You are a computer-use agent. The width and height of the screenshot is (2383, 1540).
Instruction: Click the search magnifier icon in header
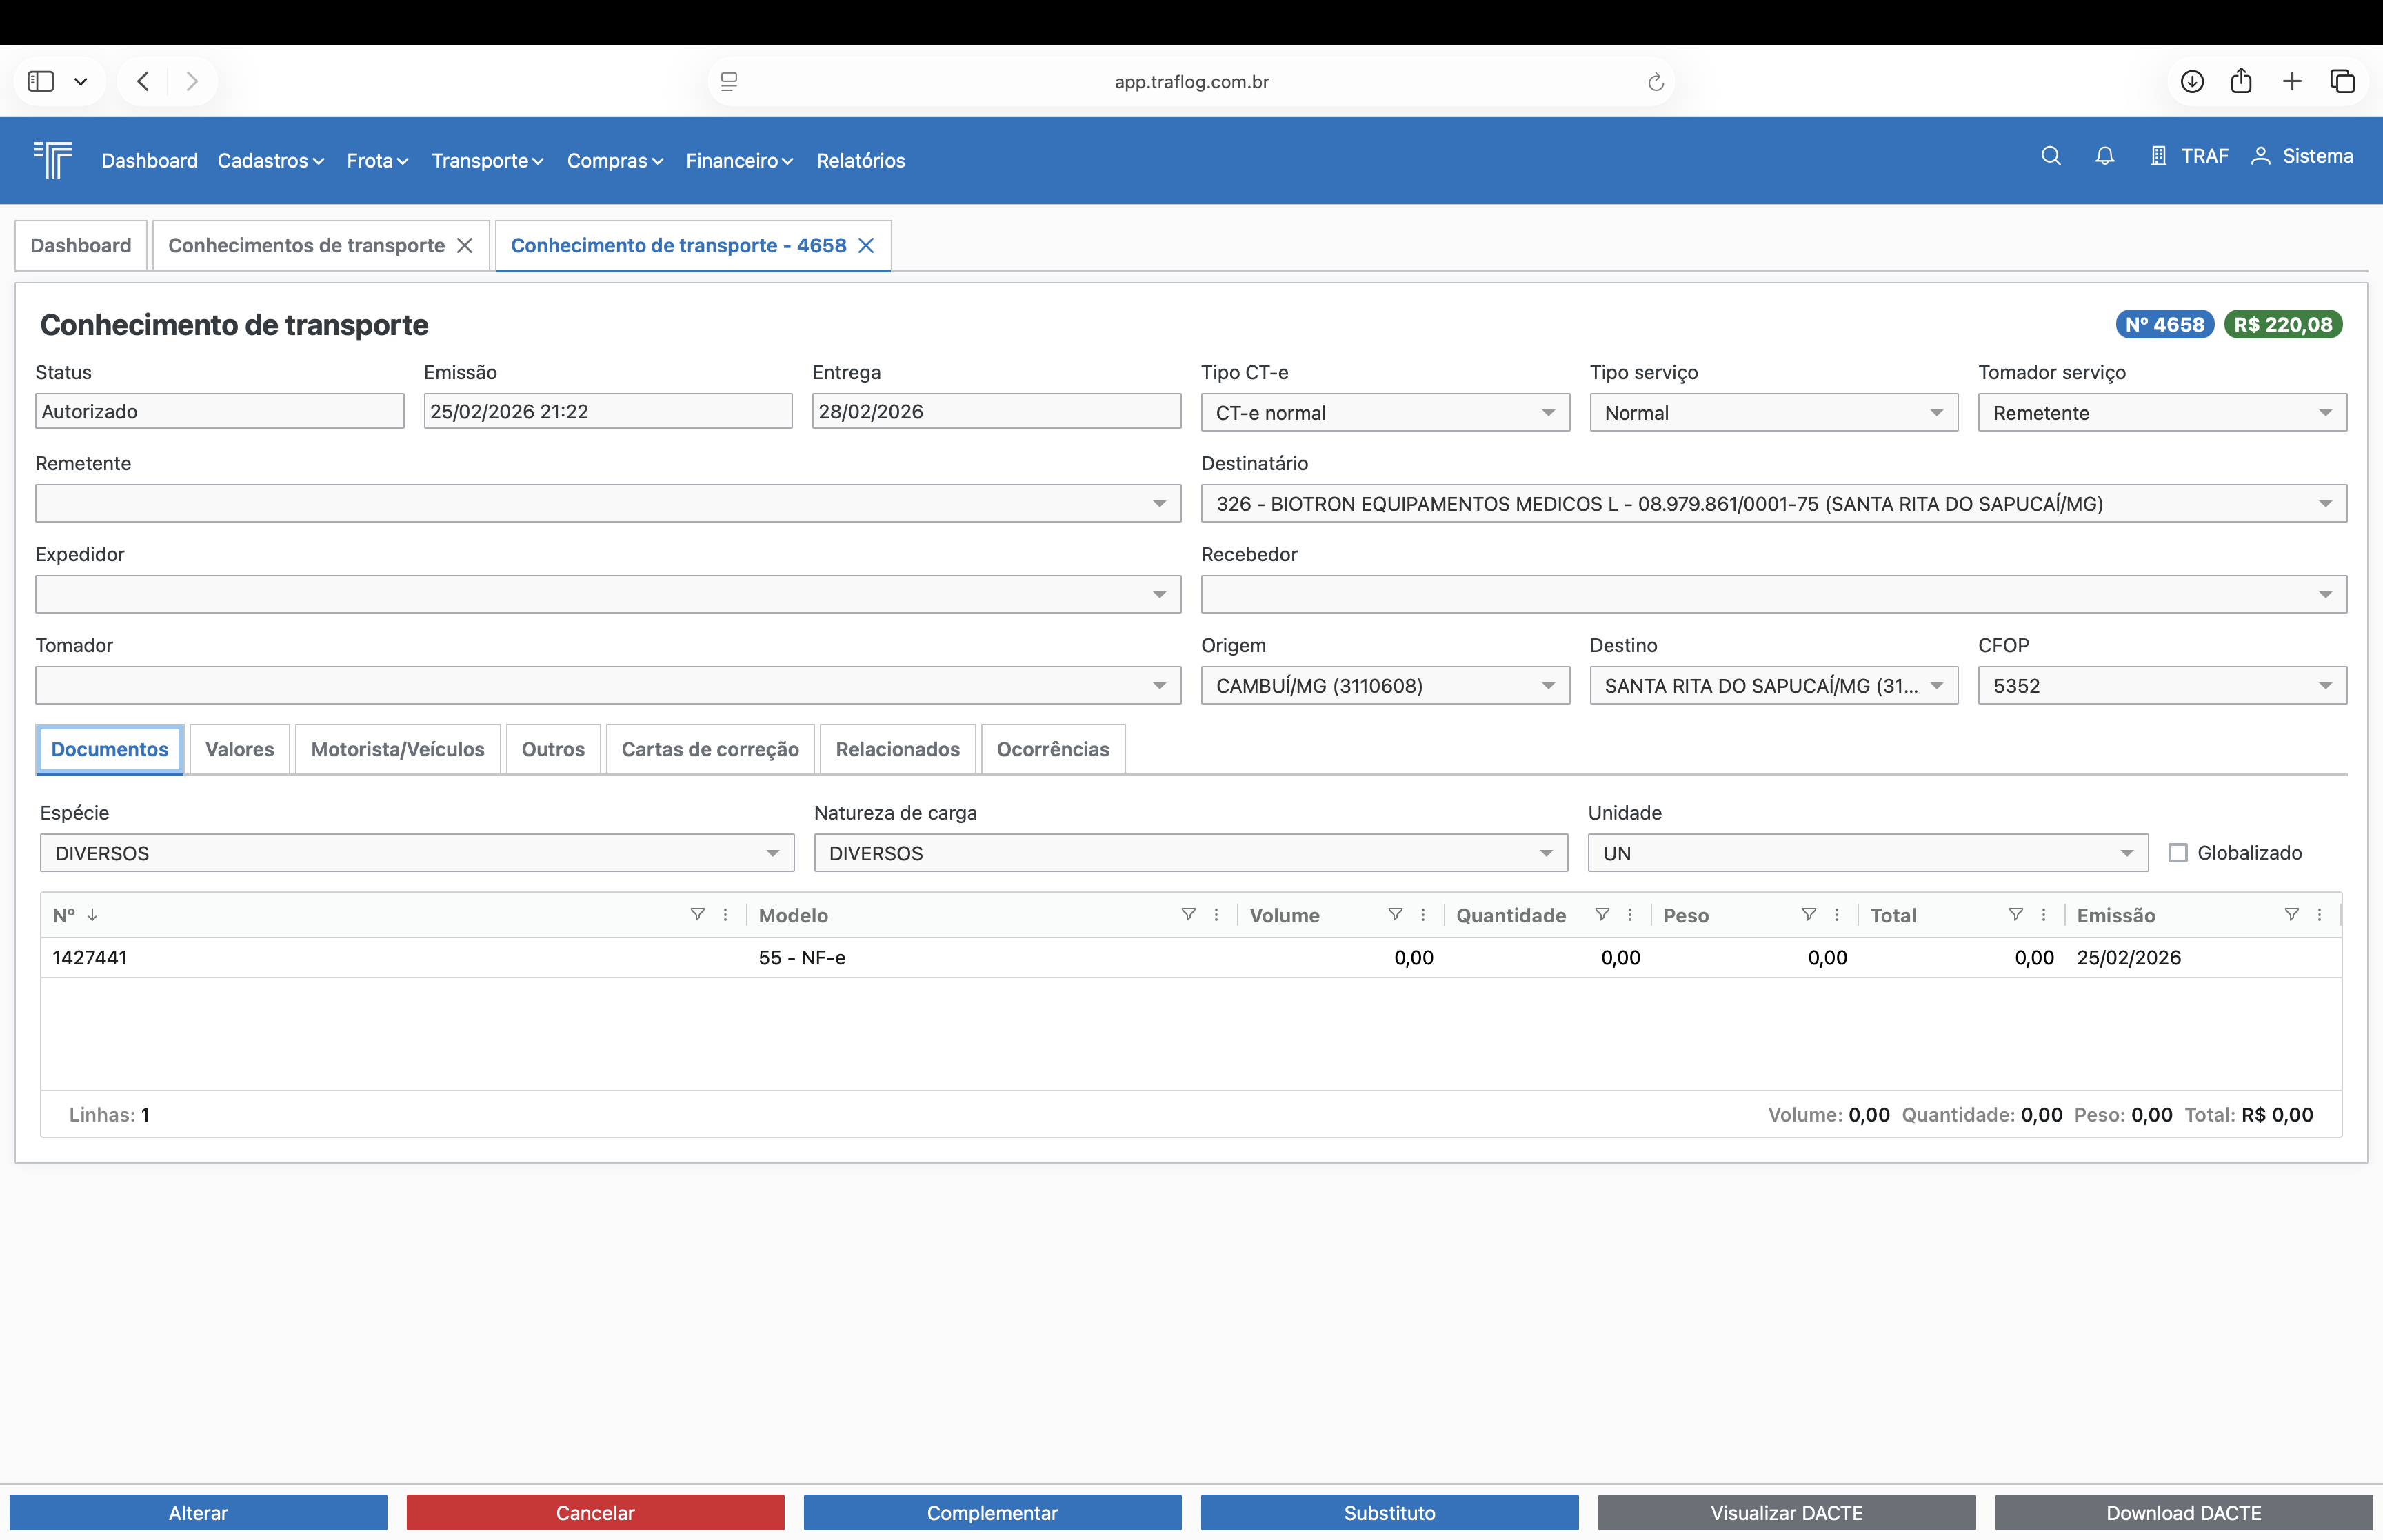(x=2050, y=156)
